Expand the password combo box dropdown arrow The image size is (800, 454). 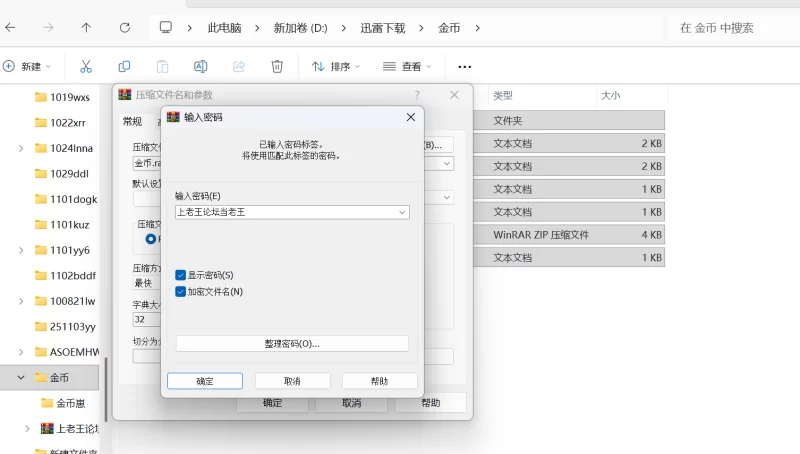pos(402,212)
